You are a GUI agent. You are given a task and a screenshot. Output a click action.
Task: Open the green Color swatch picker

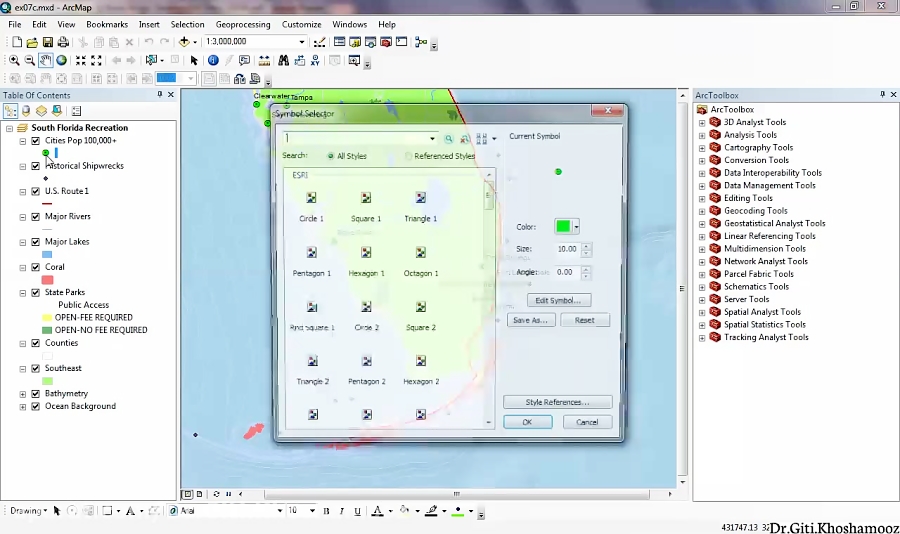pos(567,226)
